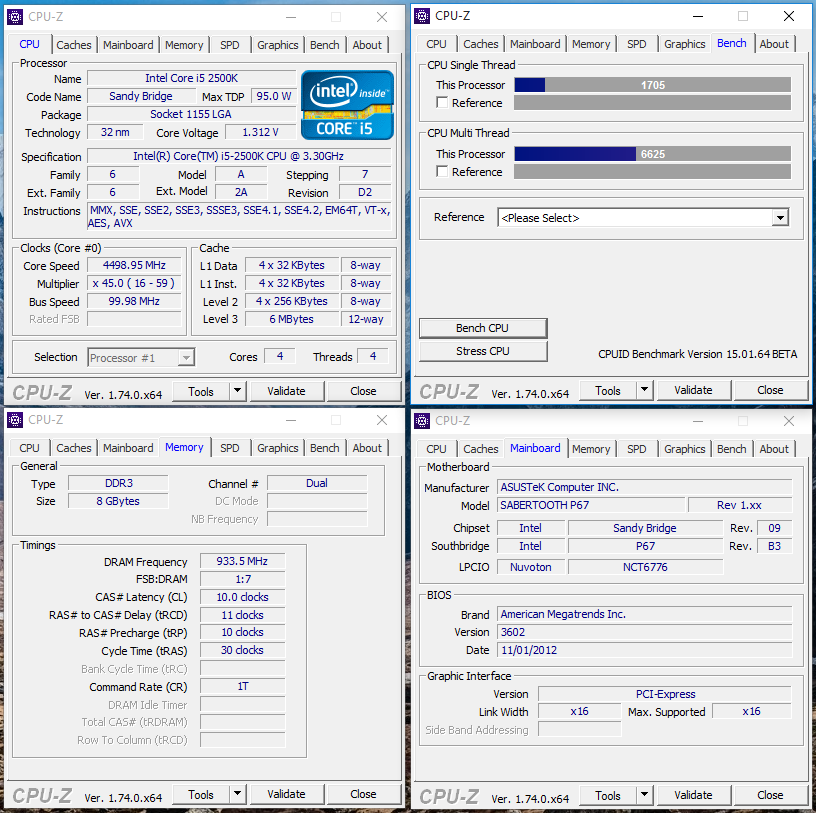816x813 pixels.
Task: Enable the Reference checkbox under CPU Multi Thread
Action: (x=442, y=171)
